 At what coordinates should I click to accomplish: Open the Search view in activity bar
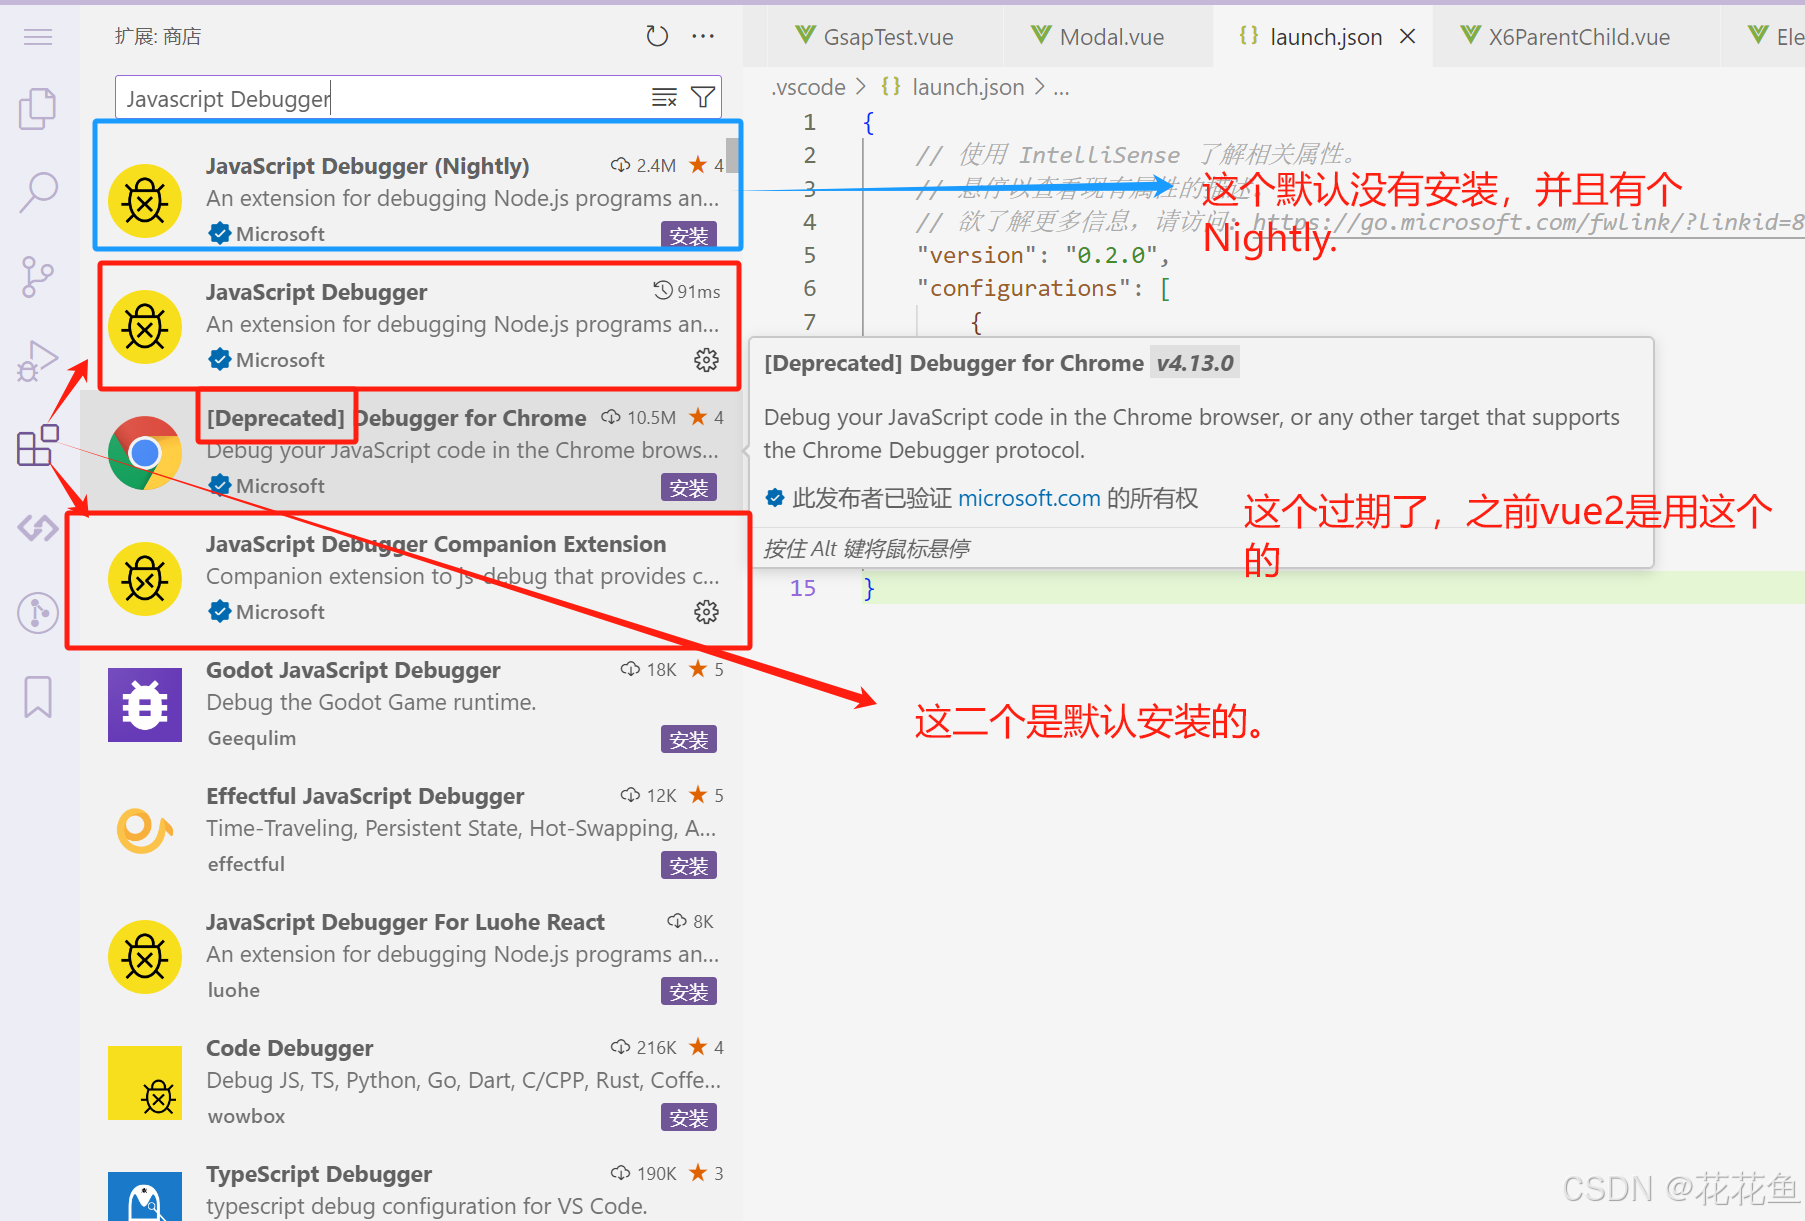tap(38, 192)
